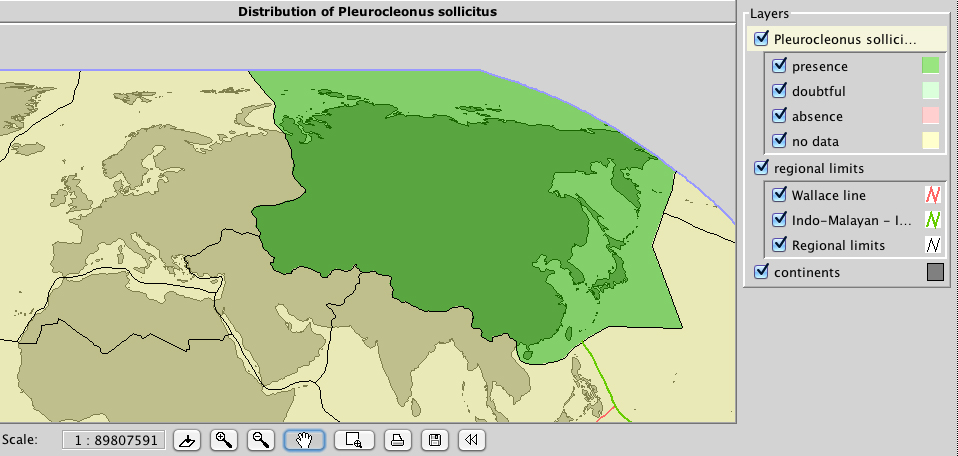Click the green presence color swatch
The width and height of the screenshot is (958, 456).
(930, 66)
